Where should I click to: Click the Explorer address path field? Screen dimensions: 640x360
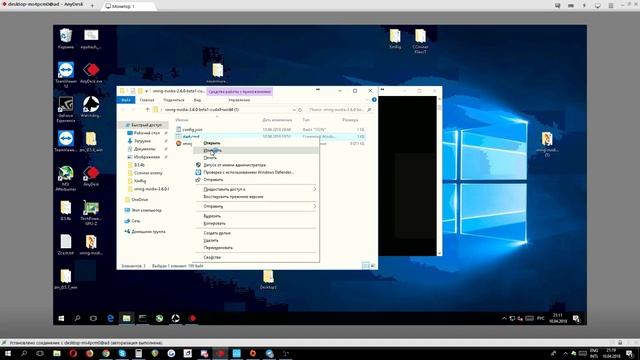(x=225, y=110)
